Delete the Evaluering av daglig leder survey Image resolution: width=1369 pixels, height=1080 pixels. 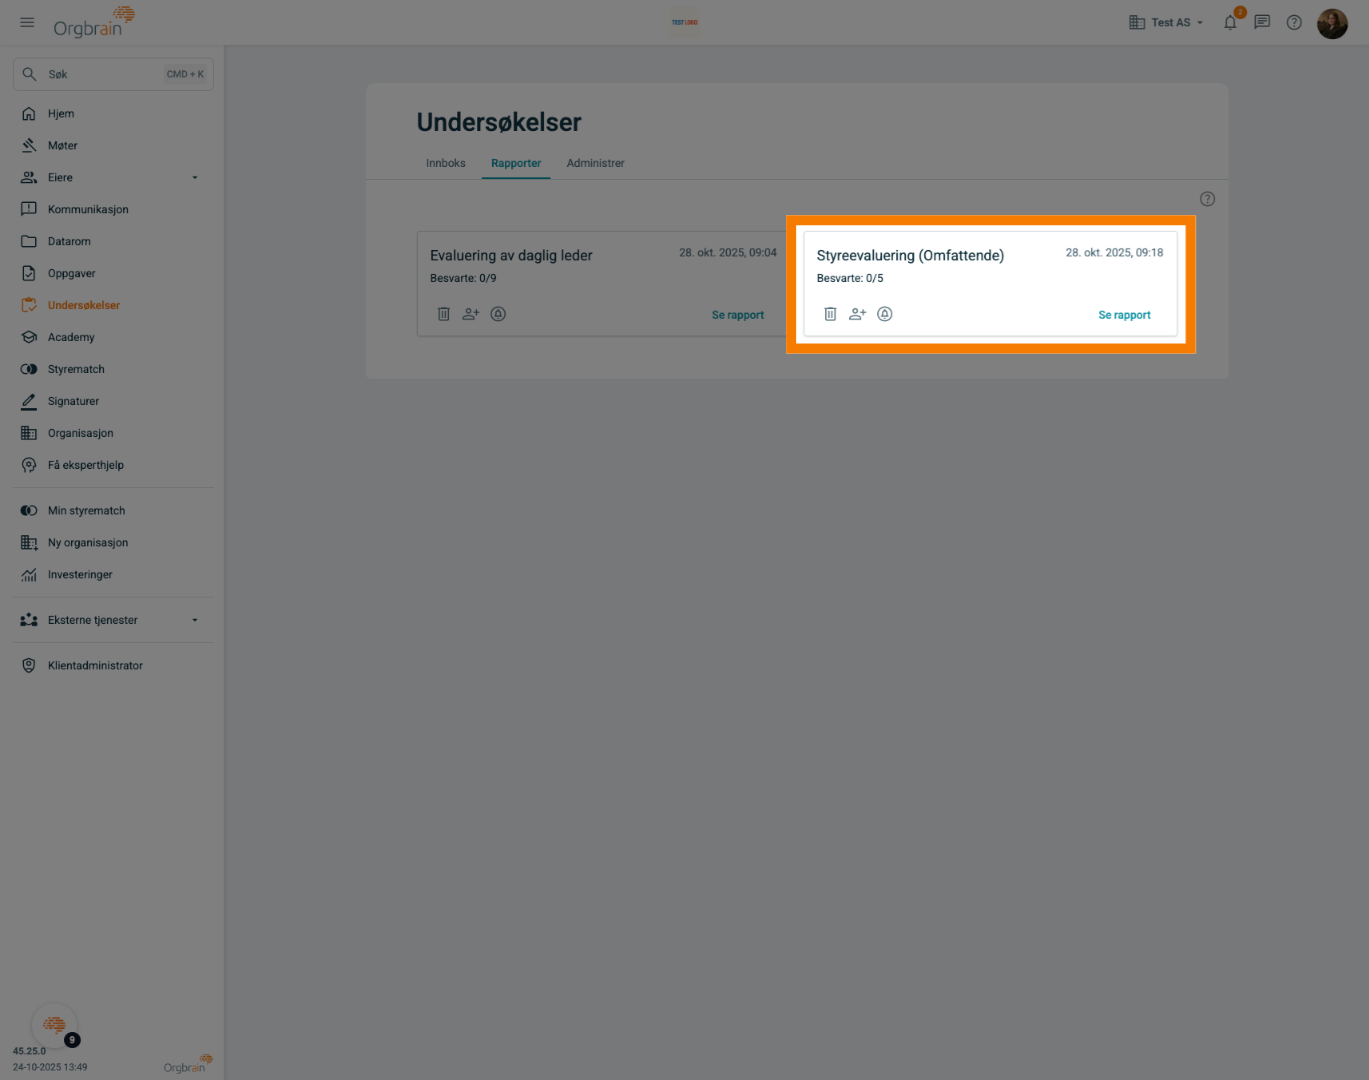[444, 314]
